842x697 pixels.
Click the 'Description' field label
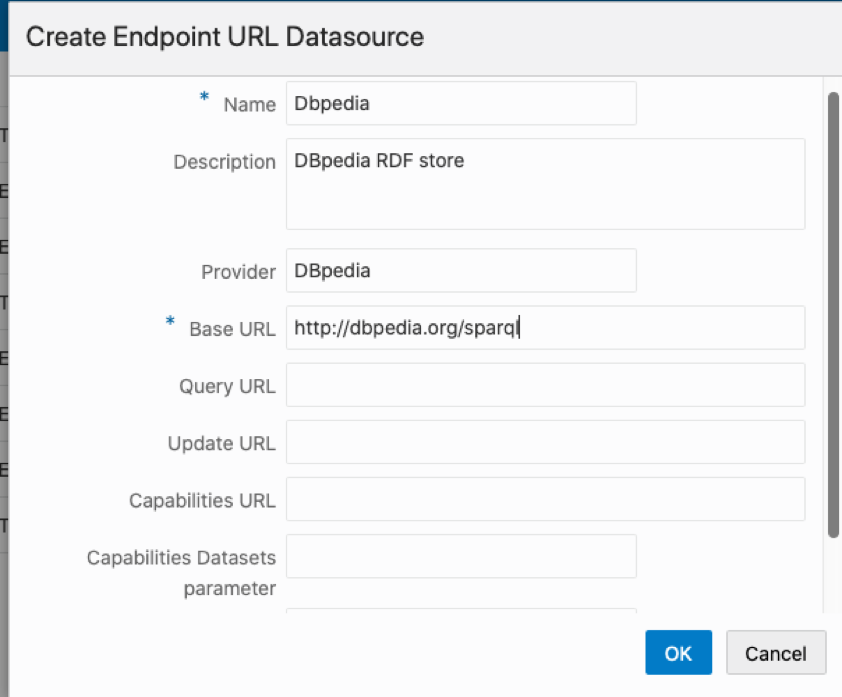click(224, 162)
